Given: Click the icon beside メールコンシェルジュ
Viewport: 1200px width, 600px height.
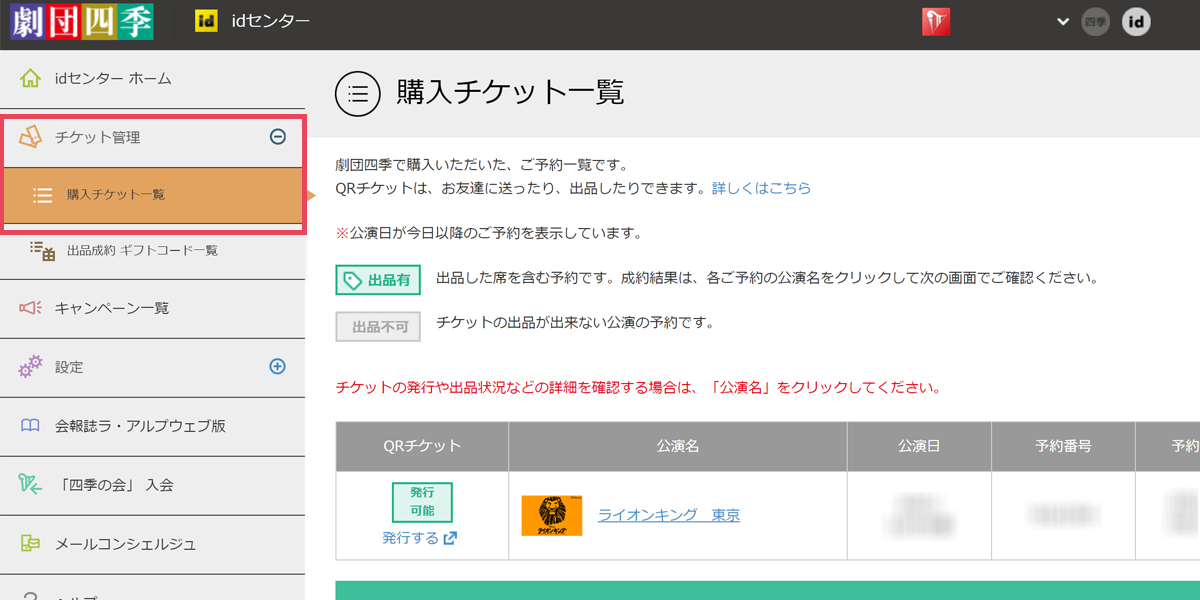Looking at the screenshot, I should point(30,544).
